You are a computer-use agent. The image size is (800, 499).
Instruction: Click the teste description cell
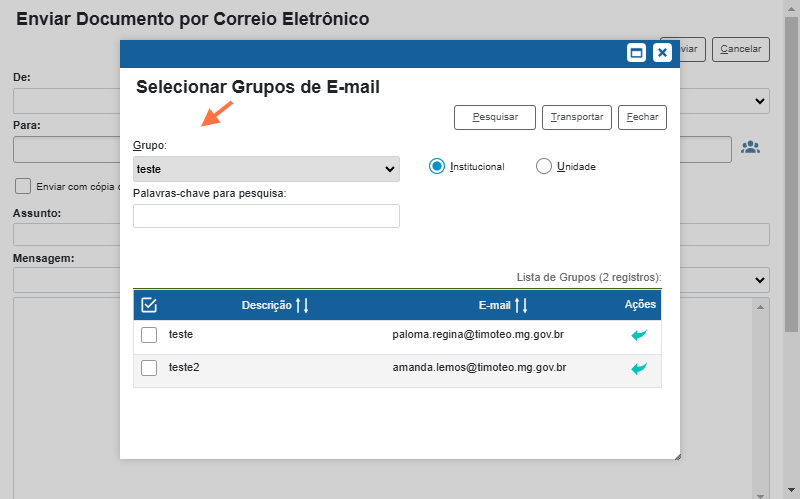181,335
